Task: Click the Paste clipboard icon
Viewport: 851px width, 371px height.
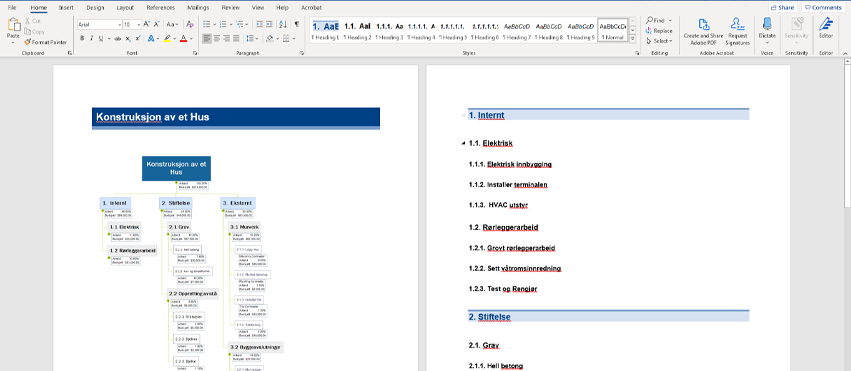Action: [13, 24]
